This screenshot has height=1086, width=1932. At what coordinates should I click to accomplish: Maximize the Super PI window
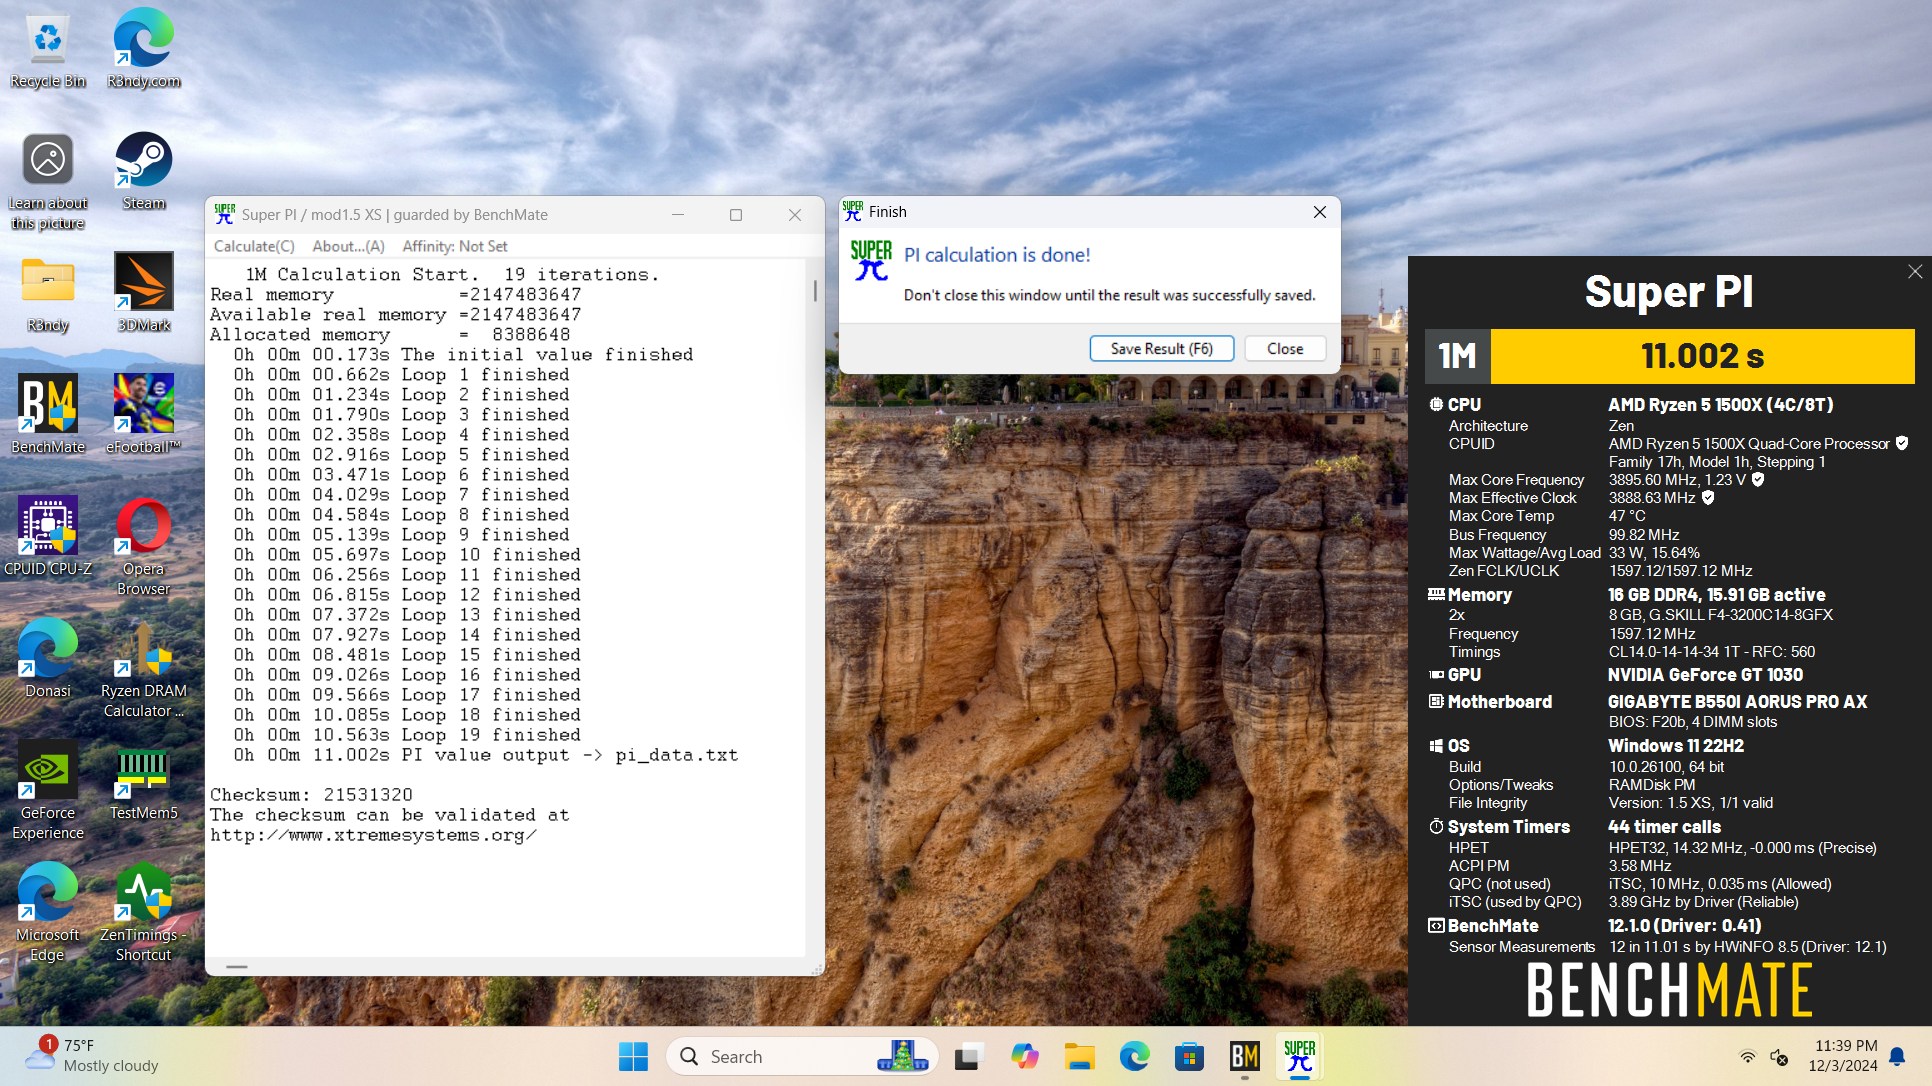click(x=736, y=215)
